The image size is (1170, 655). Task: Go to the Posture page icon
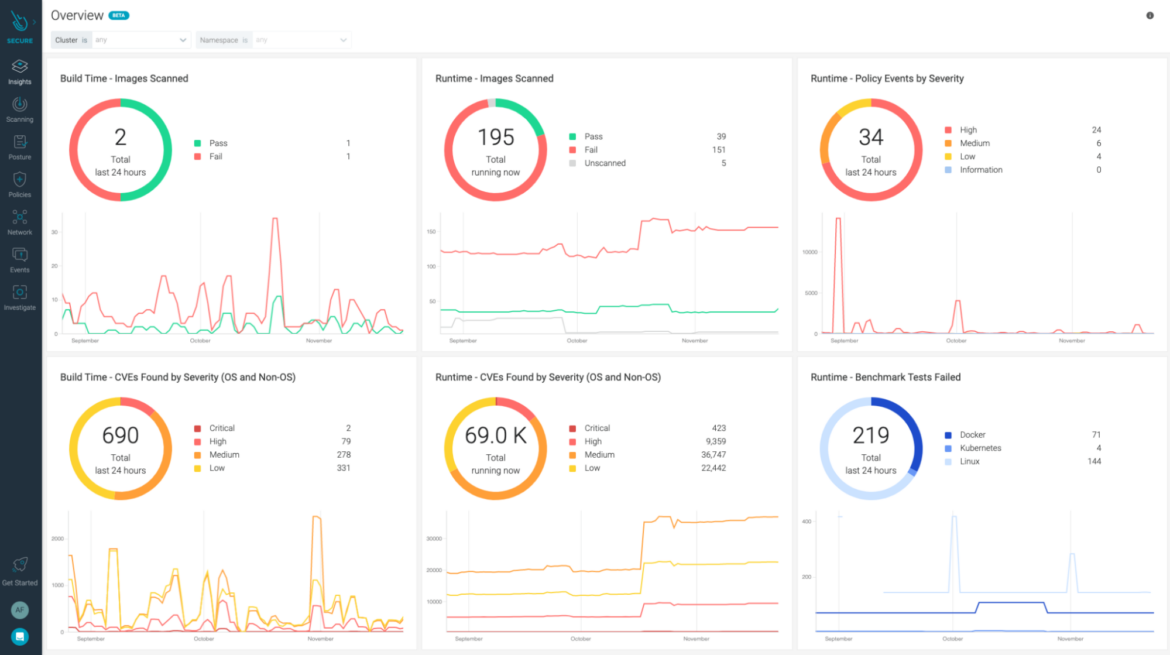pyautogui.click(x=20, y=143)
